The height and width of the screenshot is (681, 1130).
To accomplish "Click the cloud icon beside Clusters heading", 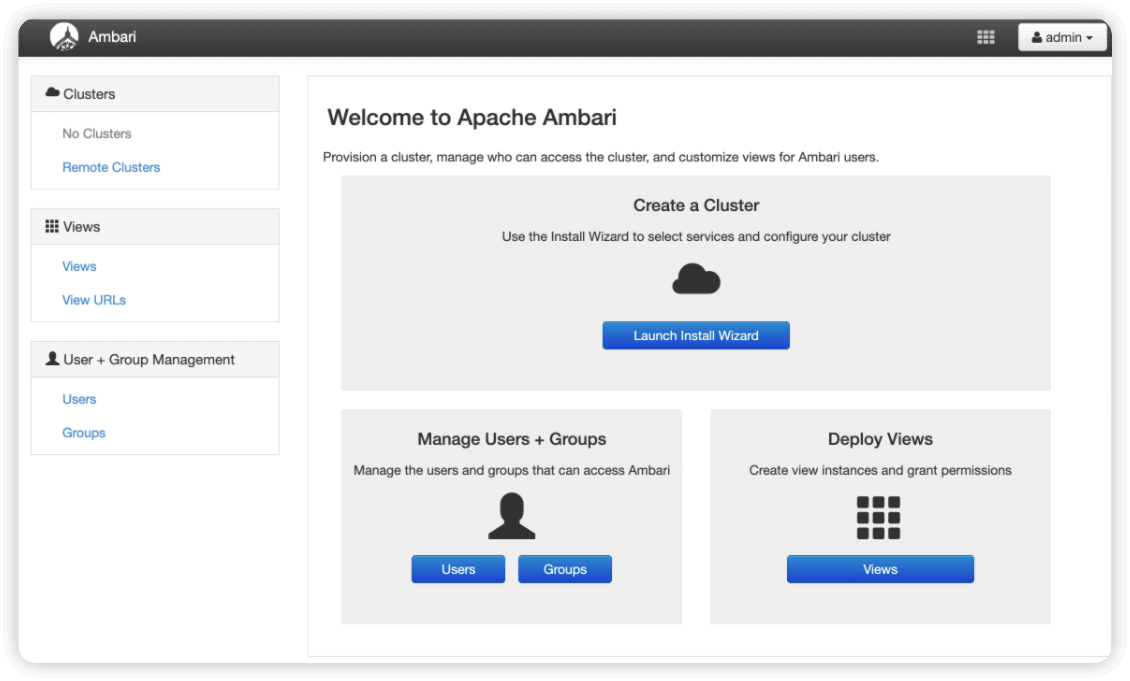I will (x=53, y=93).
